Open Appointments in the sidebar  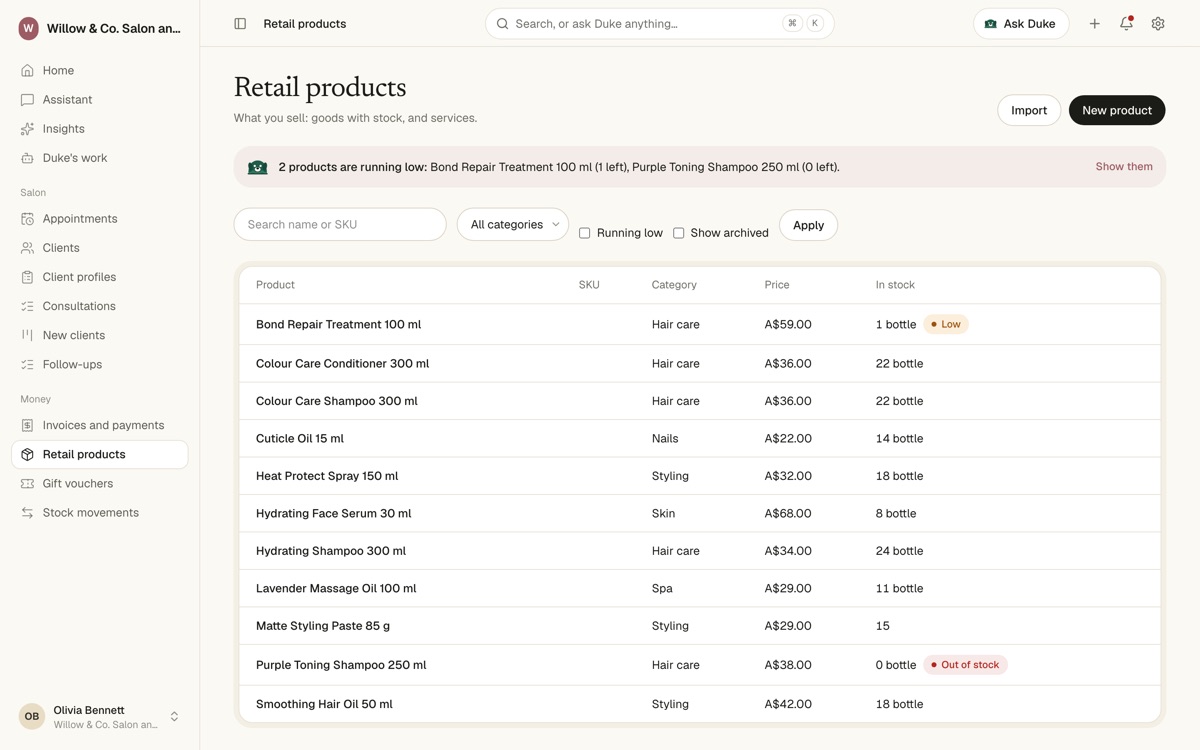pyautogui.click(x=99, y=218)
